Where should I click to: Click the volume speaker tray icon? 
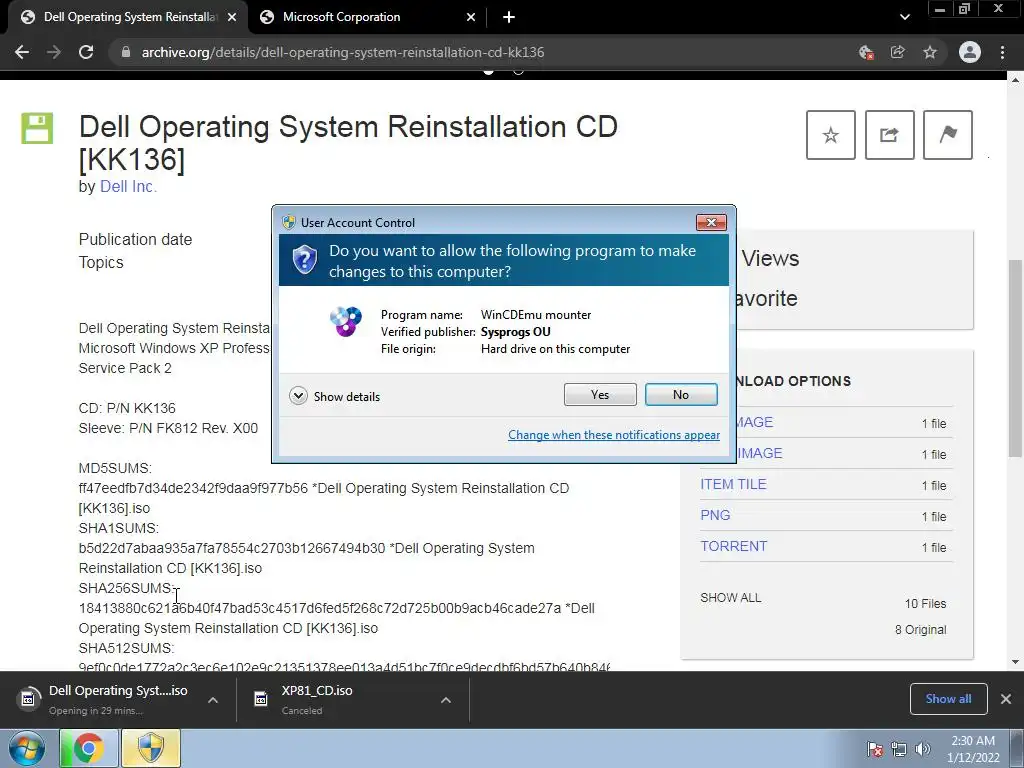(922, 749)
